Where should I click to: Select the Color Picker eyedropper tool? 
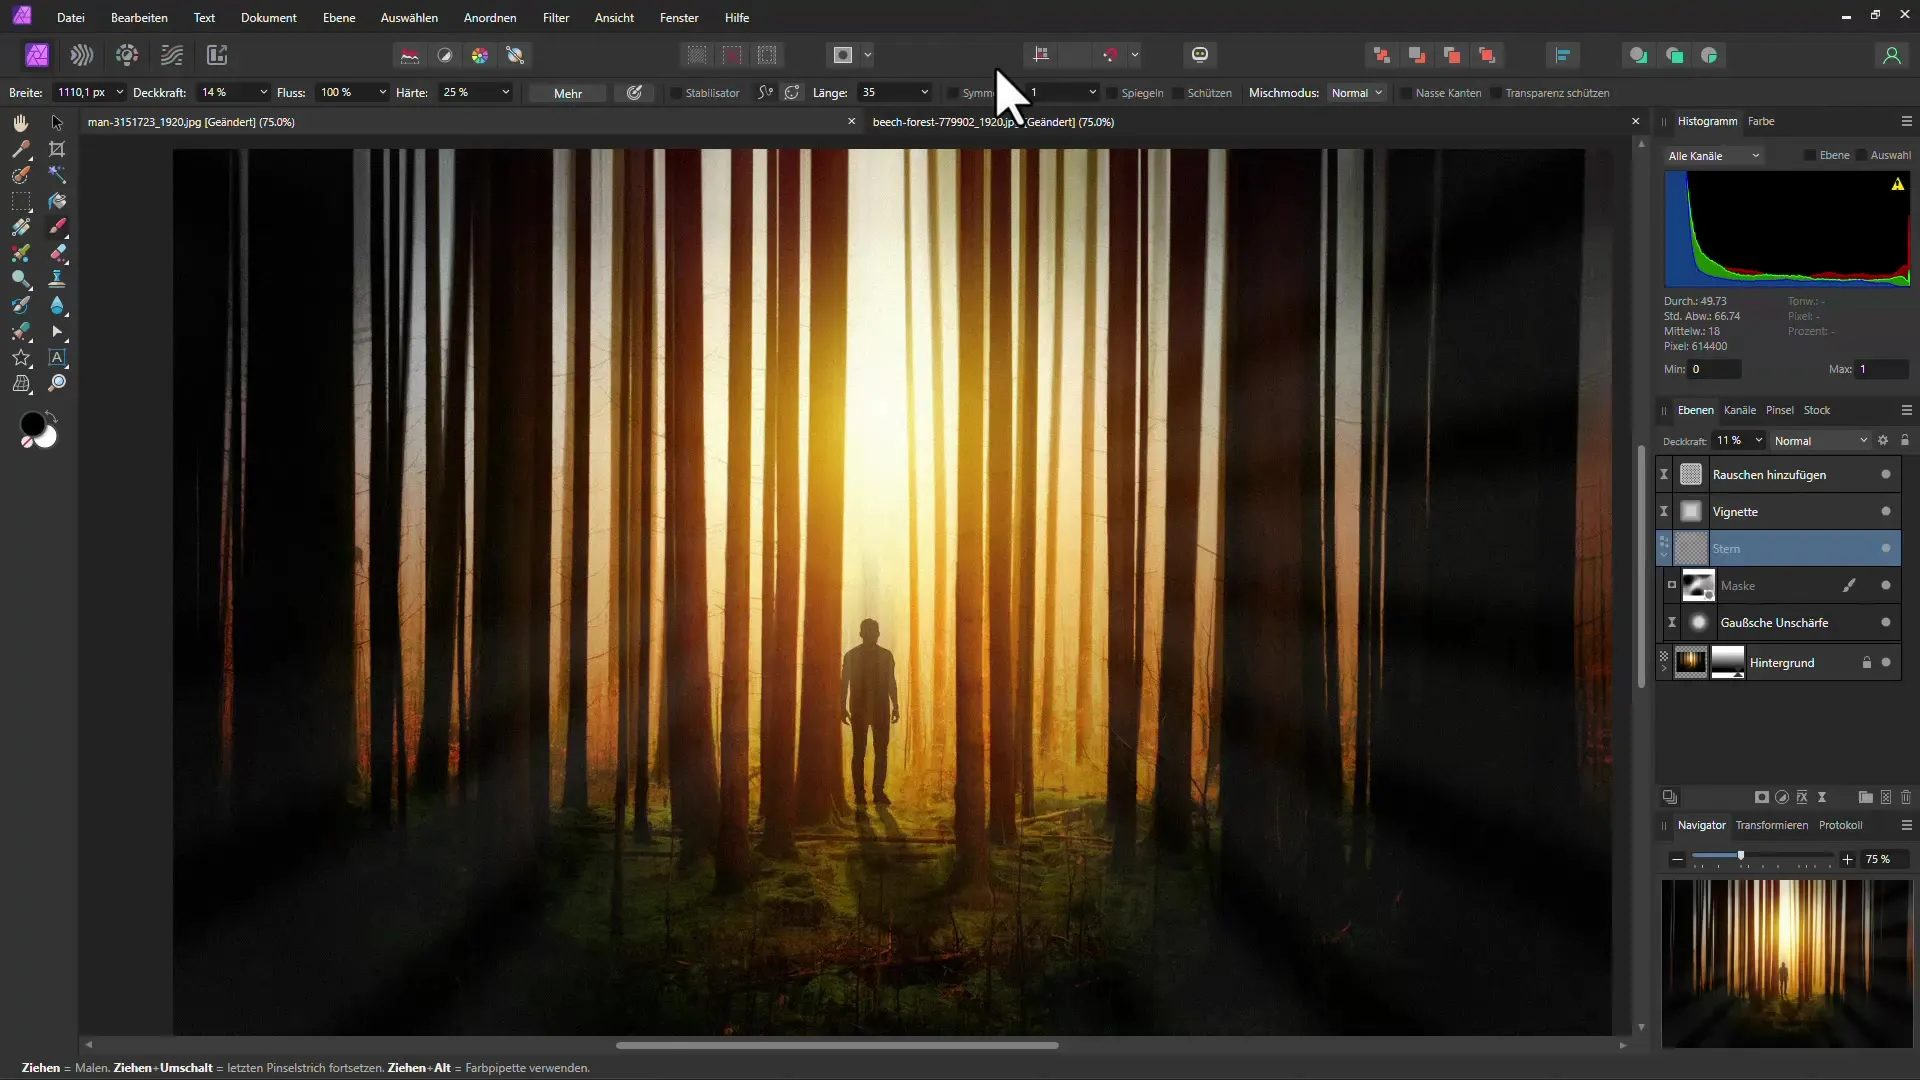pos(20,149)
